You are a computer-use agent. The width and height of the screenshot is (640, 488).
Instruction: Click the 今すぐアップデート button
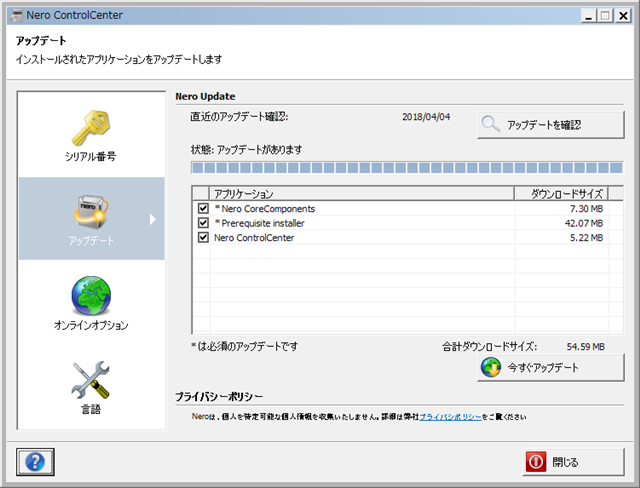[x=551, y=368]
